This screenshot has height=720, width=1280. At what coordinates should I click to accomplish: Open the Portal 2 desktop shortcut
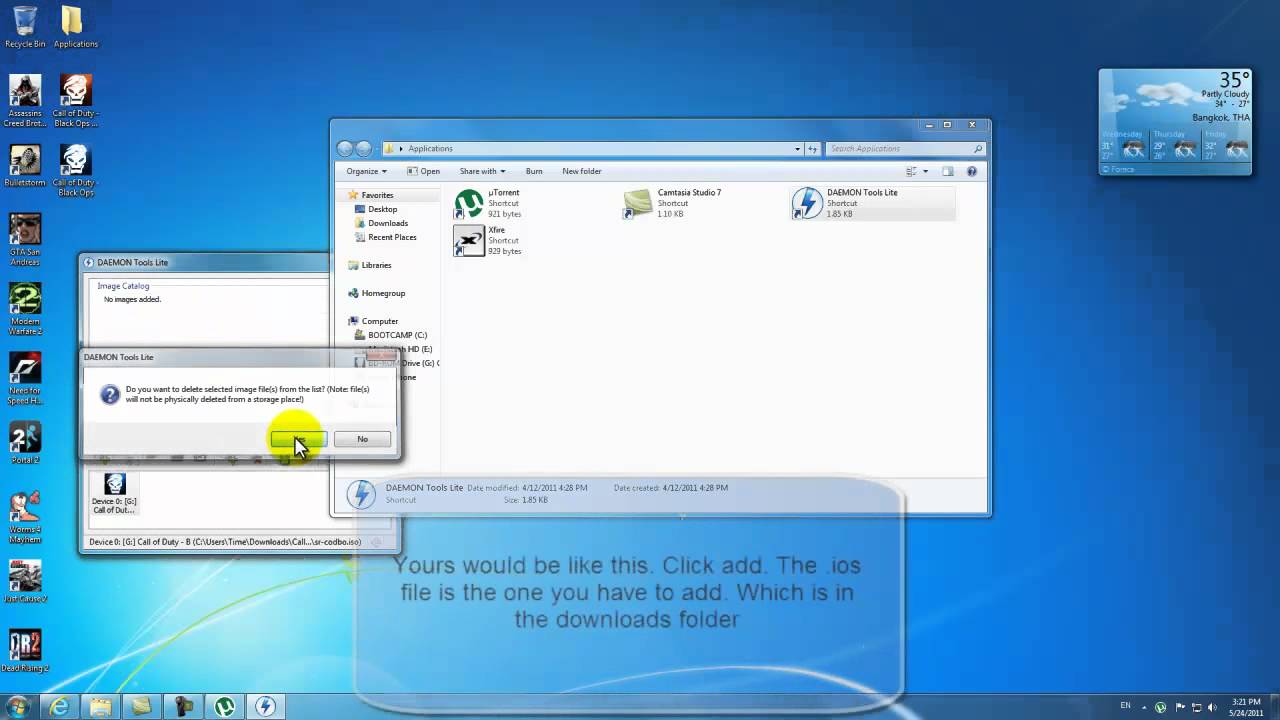pyautogui.click(x=25, y=443)
